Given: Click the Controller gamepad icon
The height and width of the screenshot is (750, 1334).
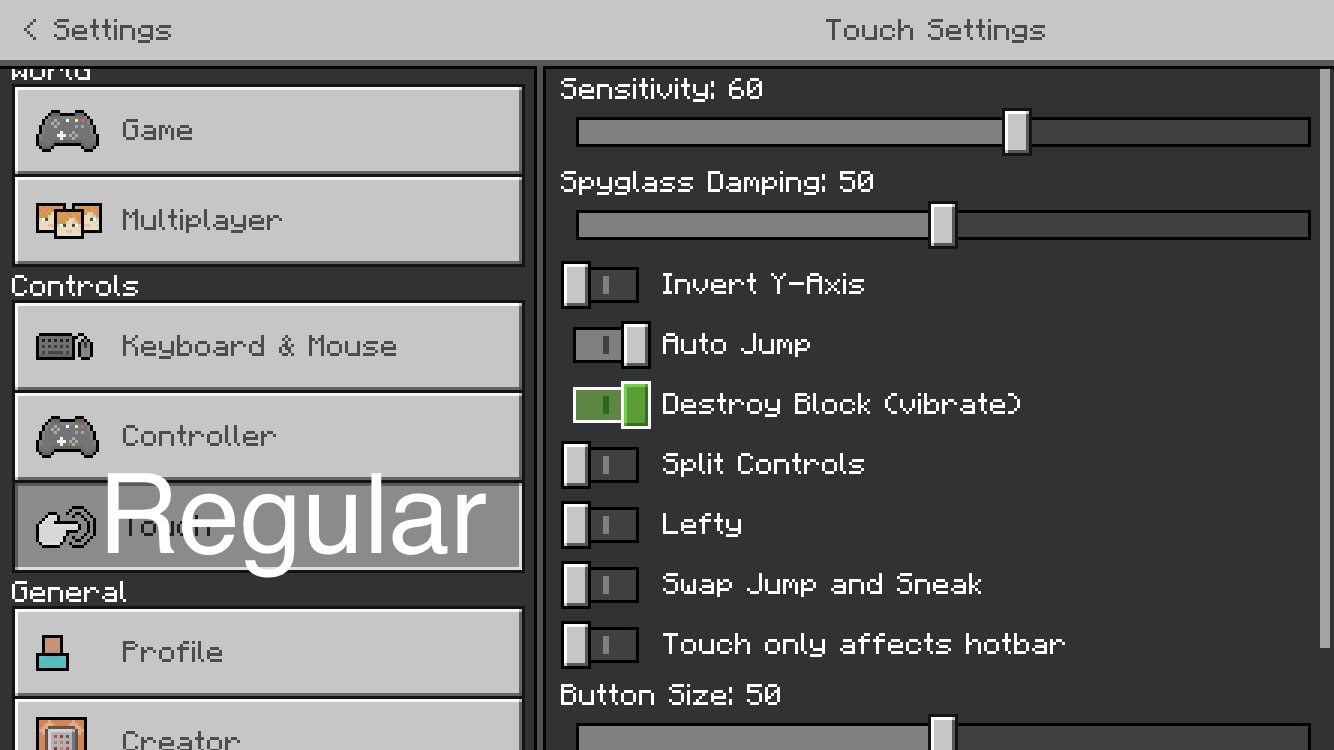Looking at the screenshot, I should tap(67, 437).
